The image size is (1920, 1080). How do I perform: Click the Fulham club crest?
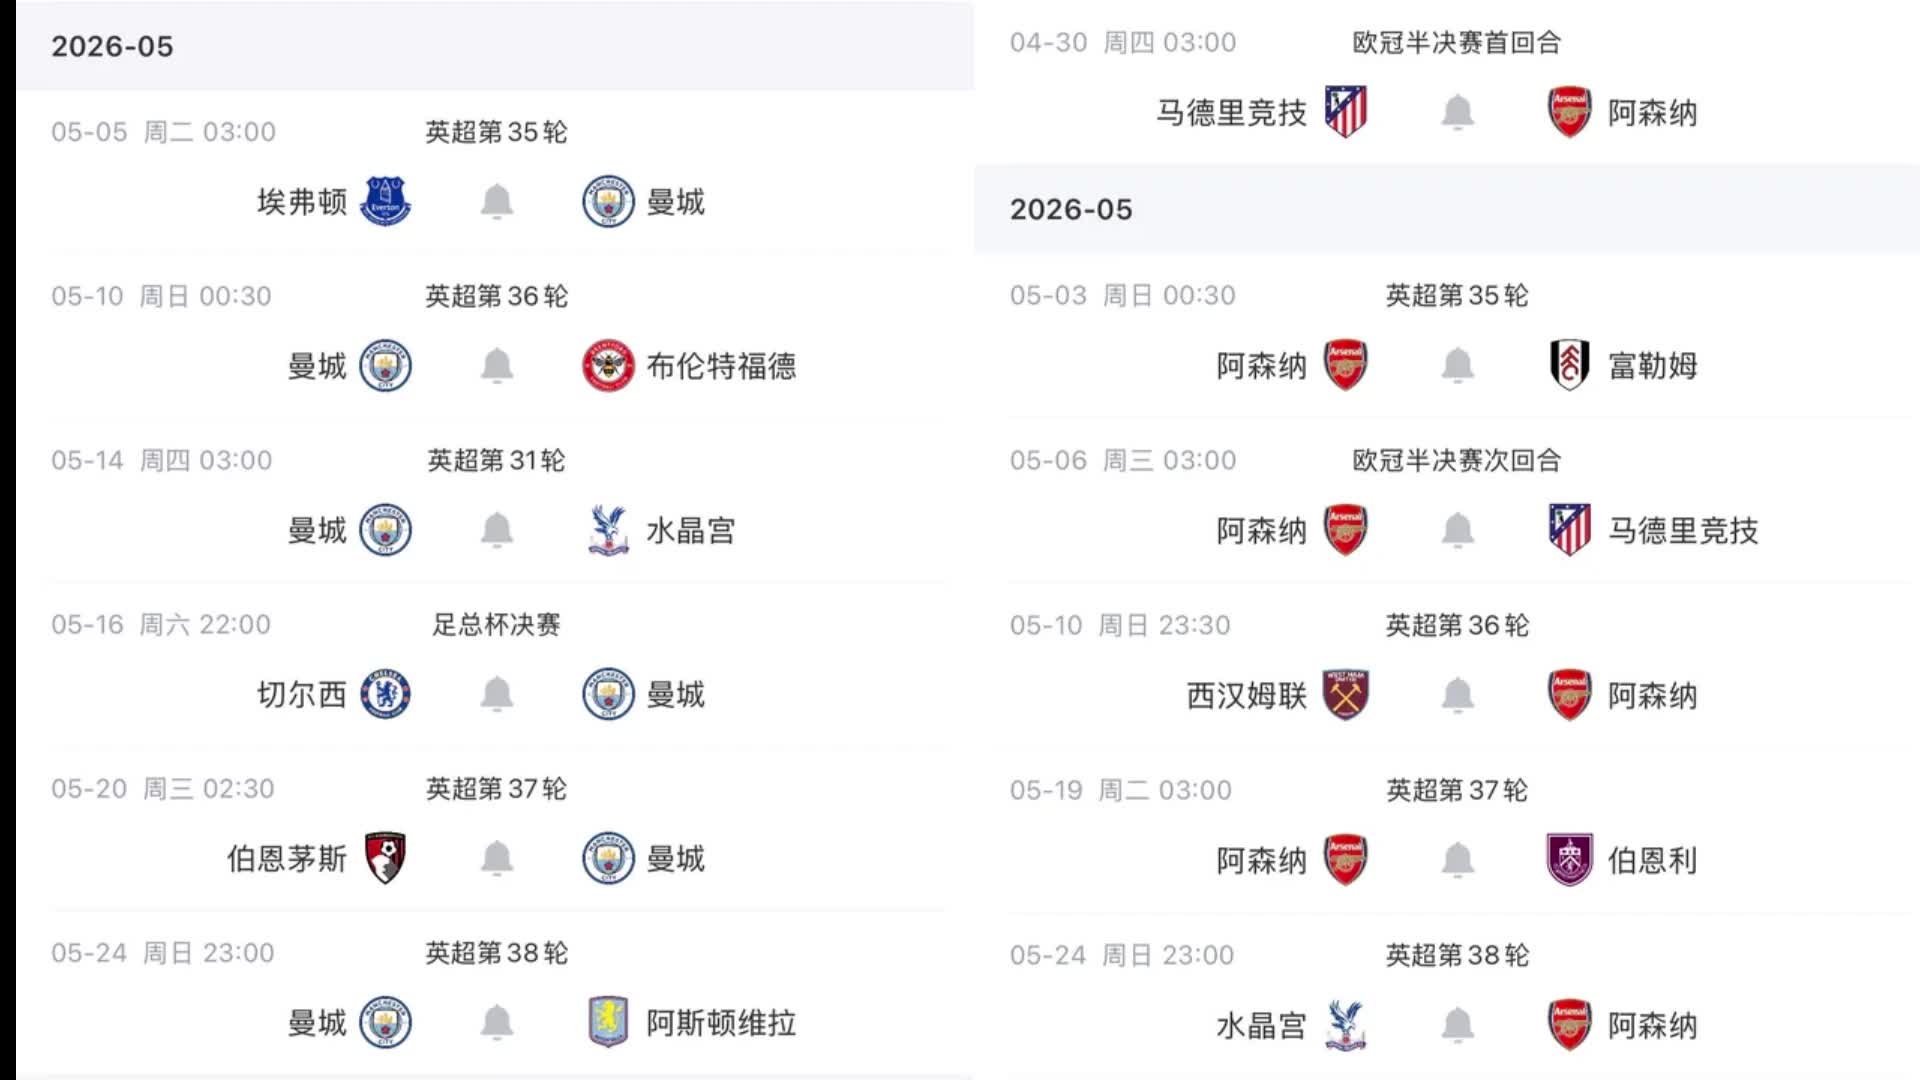click(1569, 365)
